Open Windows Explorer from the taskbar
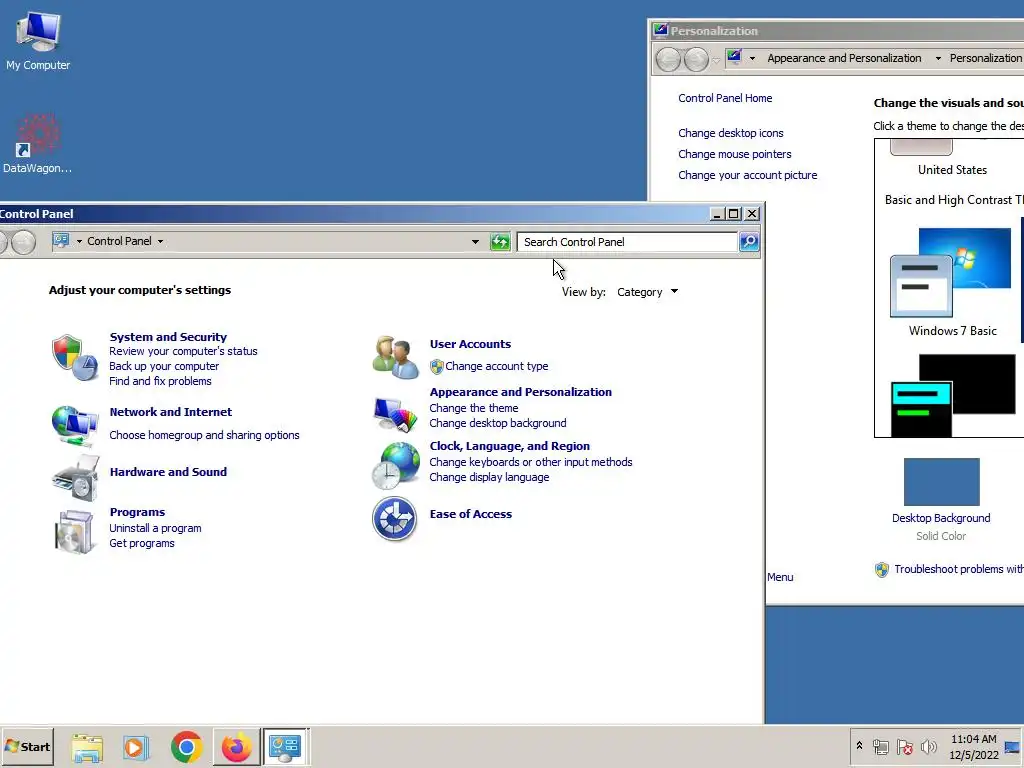This screenshot has width=1024, height=768. click(x=87, y=747)
